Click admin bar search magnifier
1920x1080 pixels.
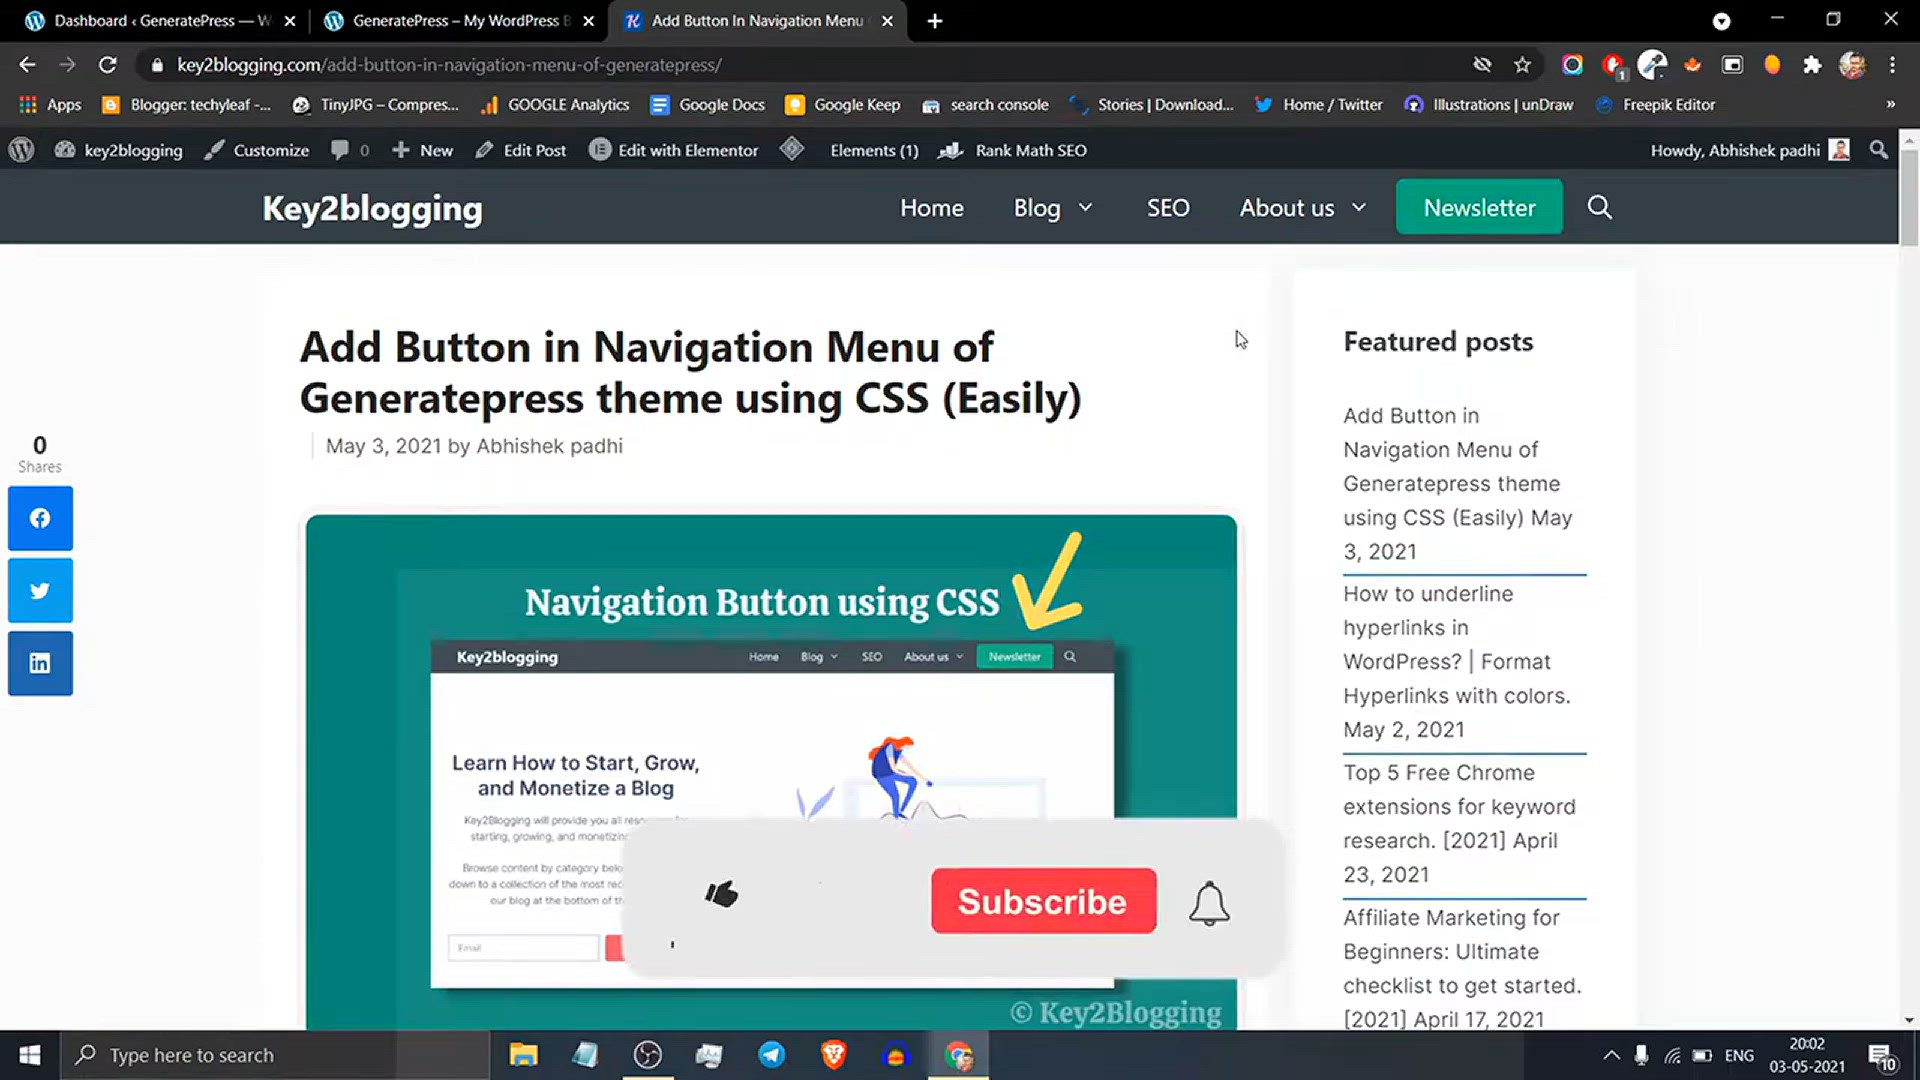[x=1878, y=150]
